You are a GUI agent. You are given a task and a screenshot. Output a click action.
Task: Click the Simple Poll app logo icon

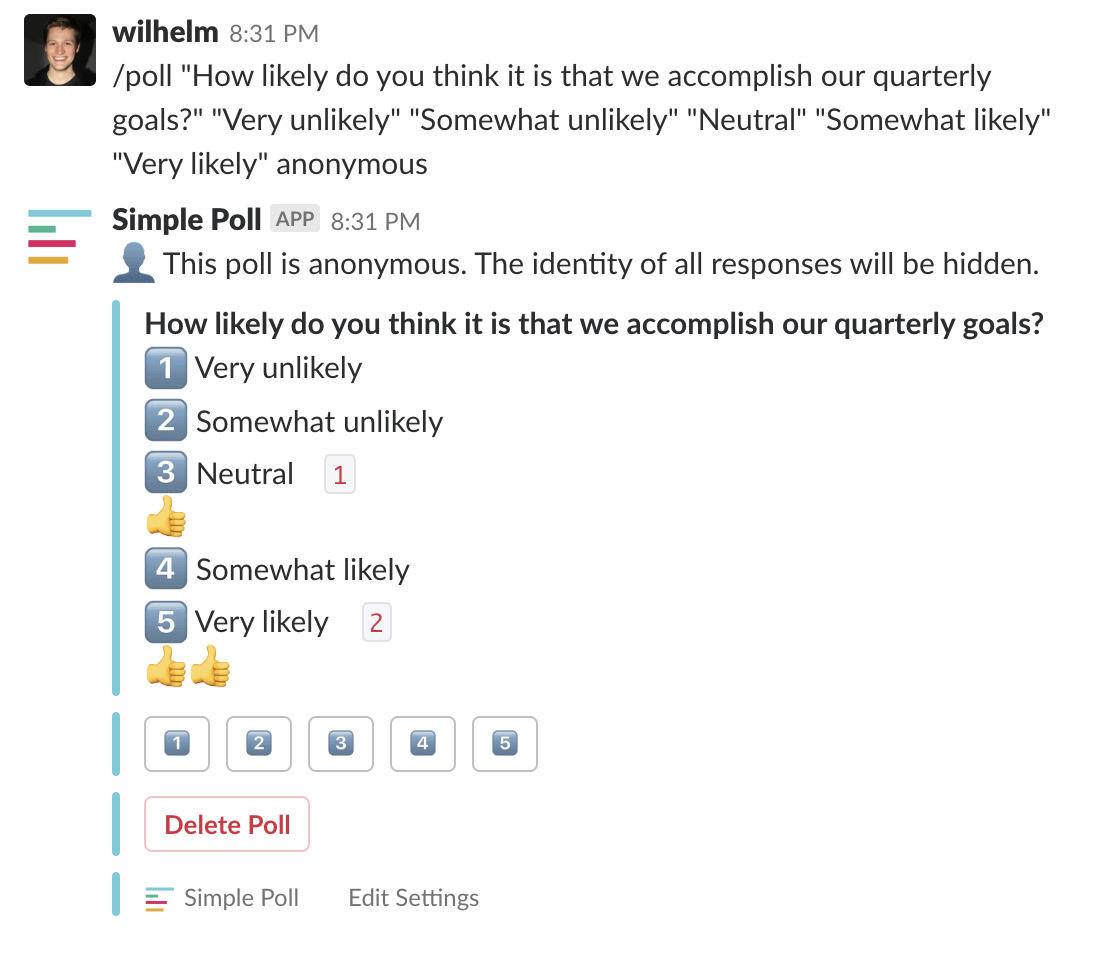click(59, 238)
